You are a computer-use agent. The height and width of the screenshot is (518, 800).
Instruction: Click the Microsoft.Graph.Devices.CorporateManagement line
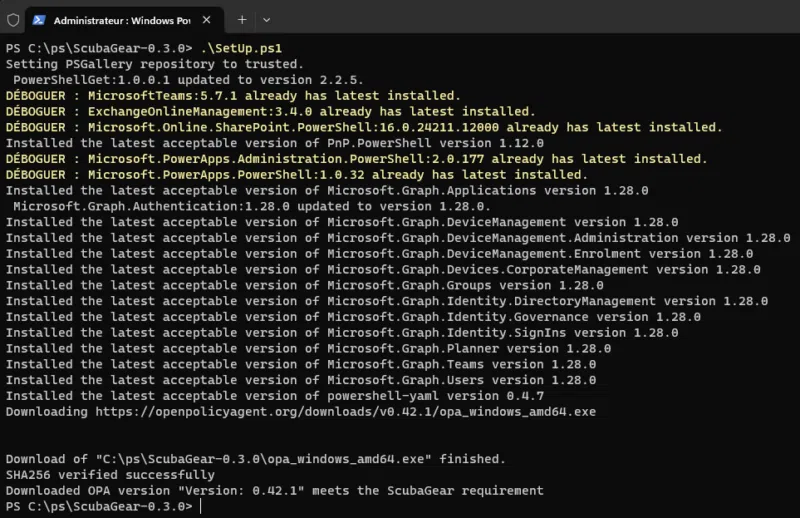[383, 270]
